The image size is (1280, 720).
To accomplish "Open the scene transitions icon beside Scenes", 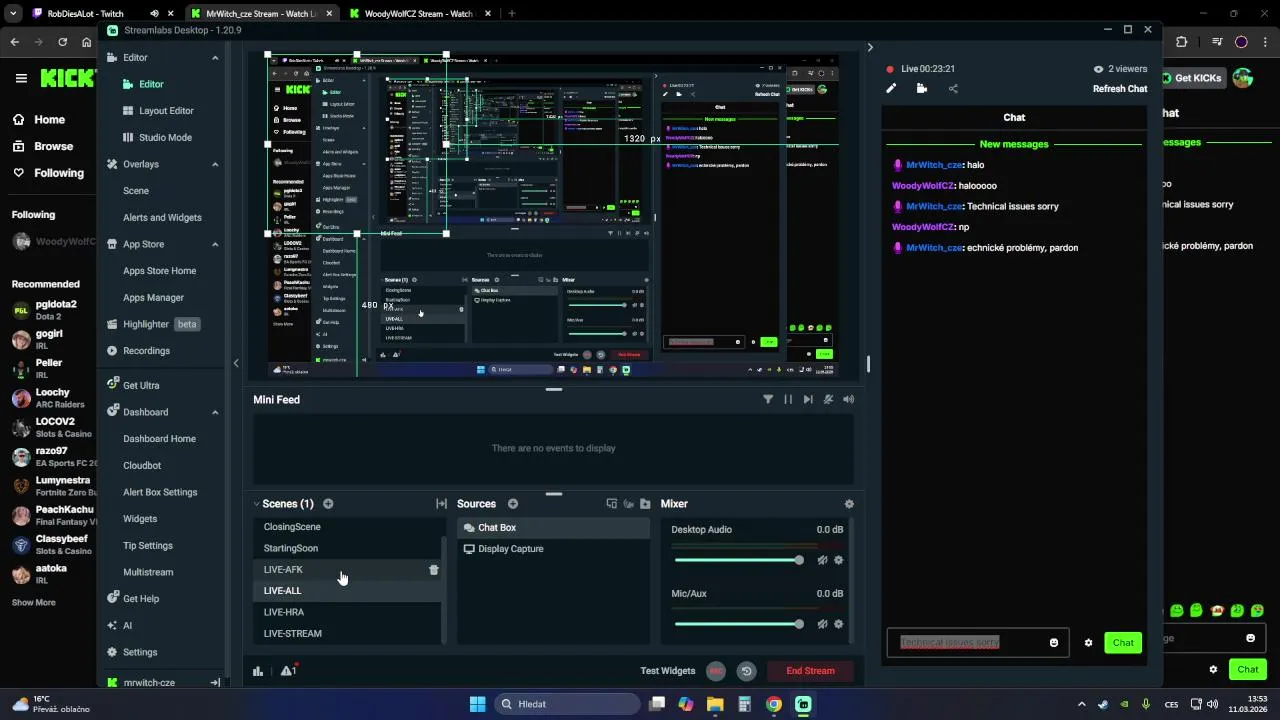I will 441,504.
